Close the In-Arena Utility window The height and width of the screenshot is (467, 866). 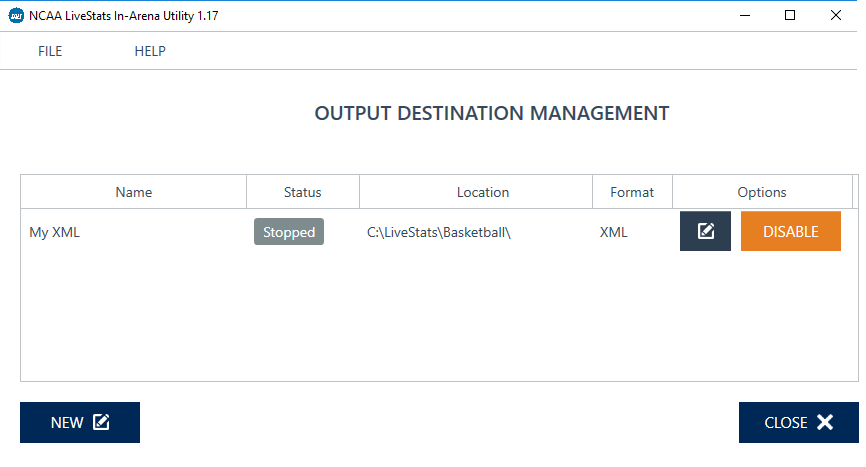click(x=836, y=15)
